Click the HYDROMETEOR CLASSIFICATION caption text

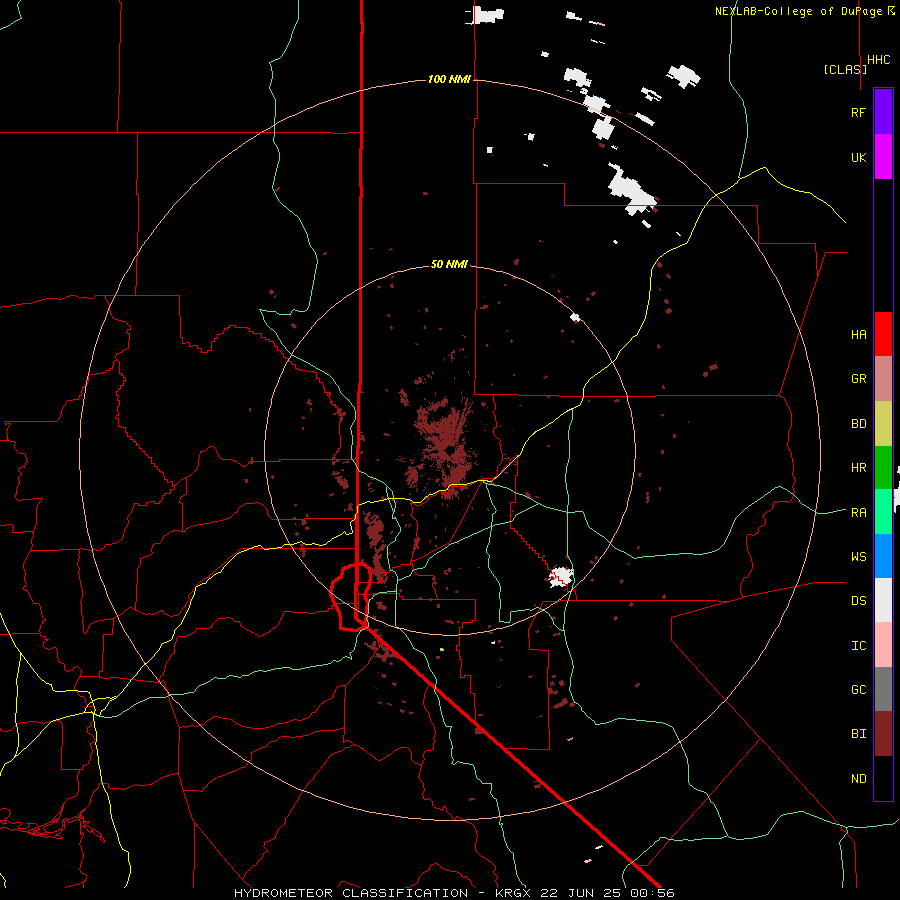tap(351, 893)
